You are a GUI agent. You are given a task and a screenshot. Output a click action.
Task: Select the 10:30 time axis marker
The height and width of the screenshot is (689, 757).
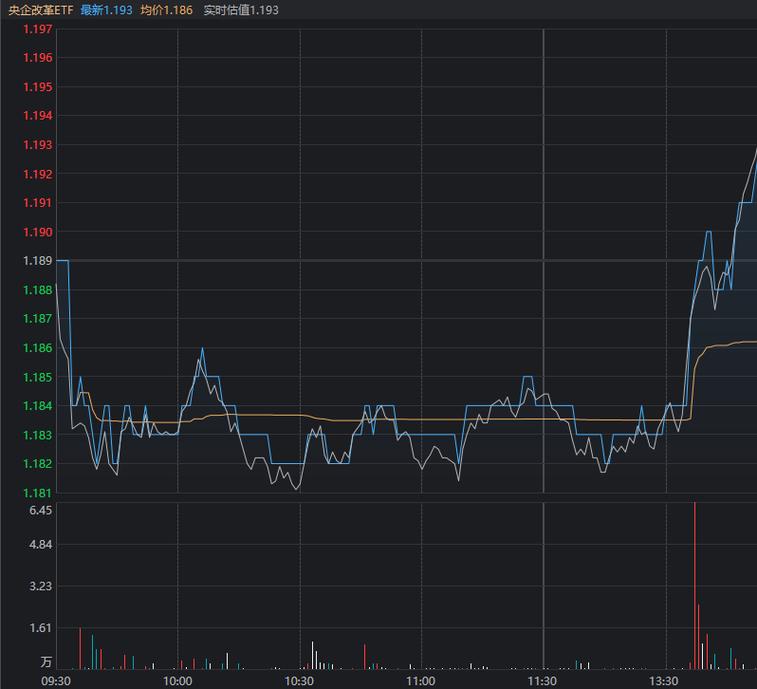300,681
